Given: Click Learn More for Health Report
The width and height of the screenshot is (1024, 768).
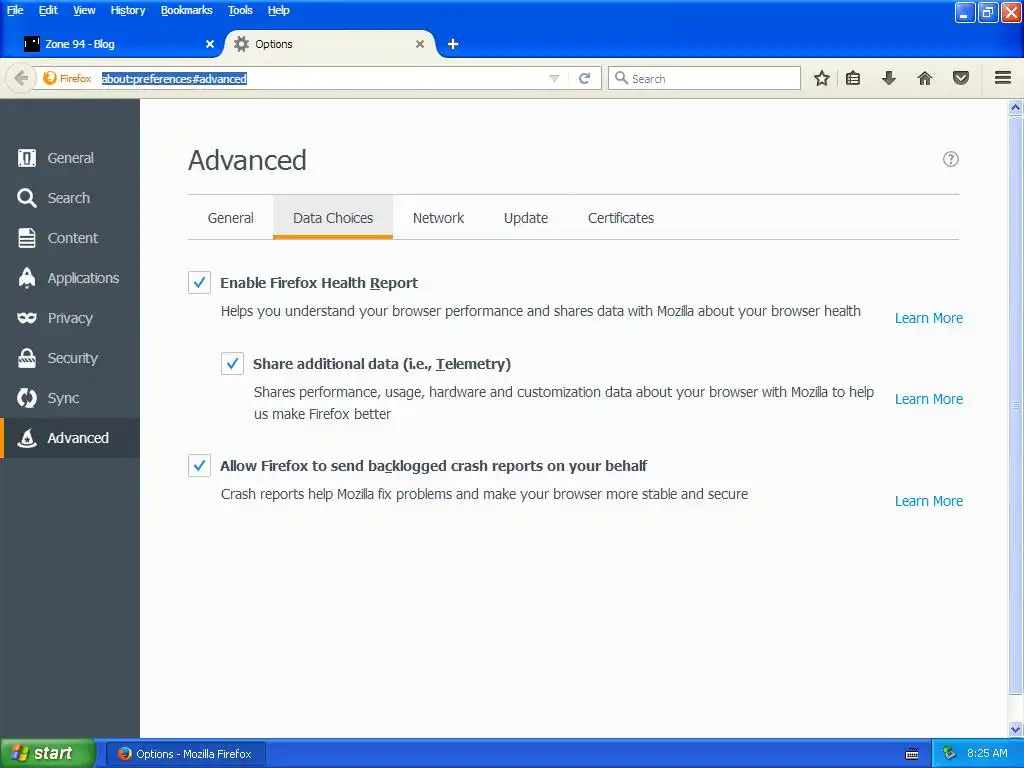Looking at the screenshot, I should tap(929, 318).
